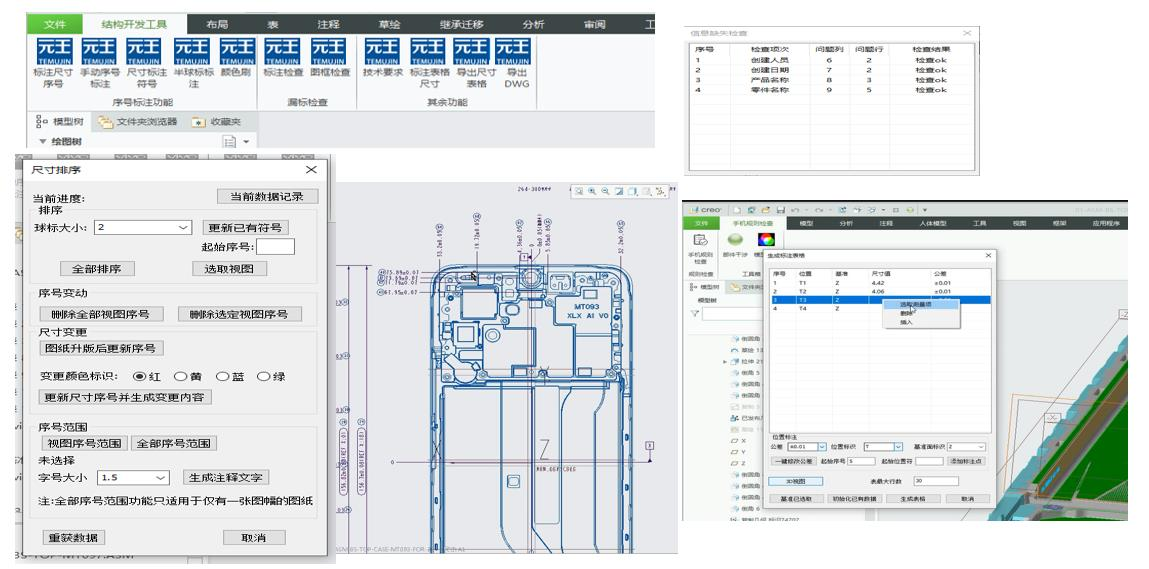The height and width of the screenshot is (569, 1149).
Task: Select the 尺寸标注符号 tool icon
Action: tap(147, 54)
